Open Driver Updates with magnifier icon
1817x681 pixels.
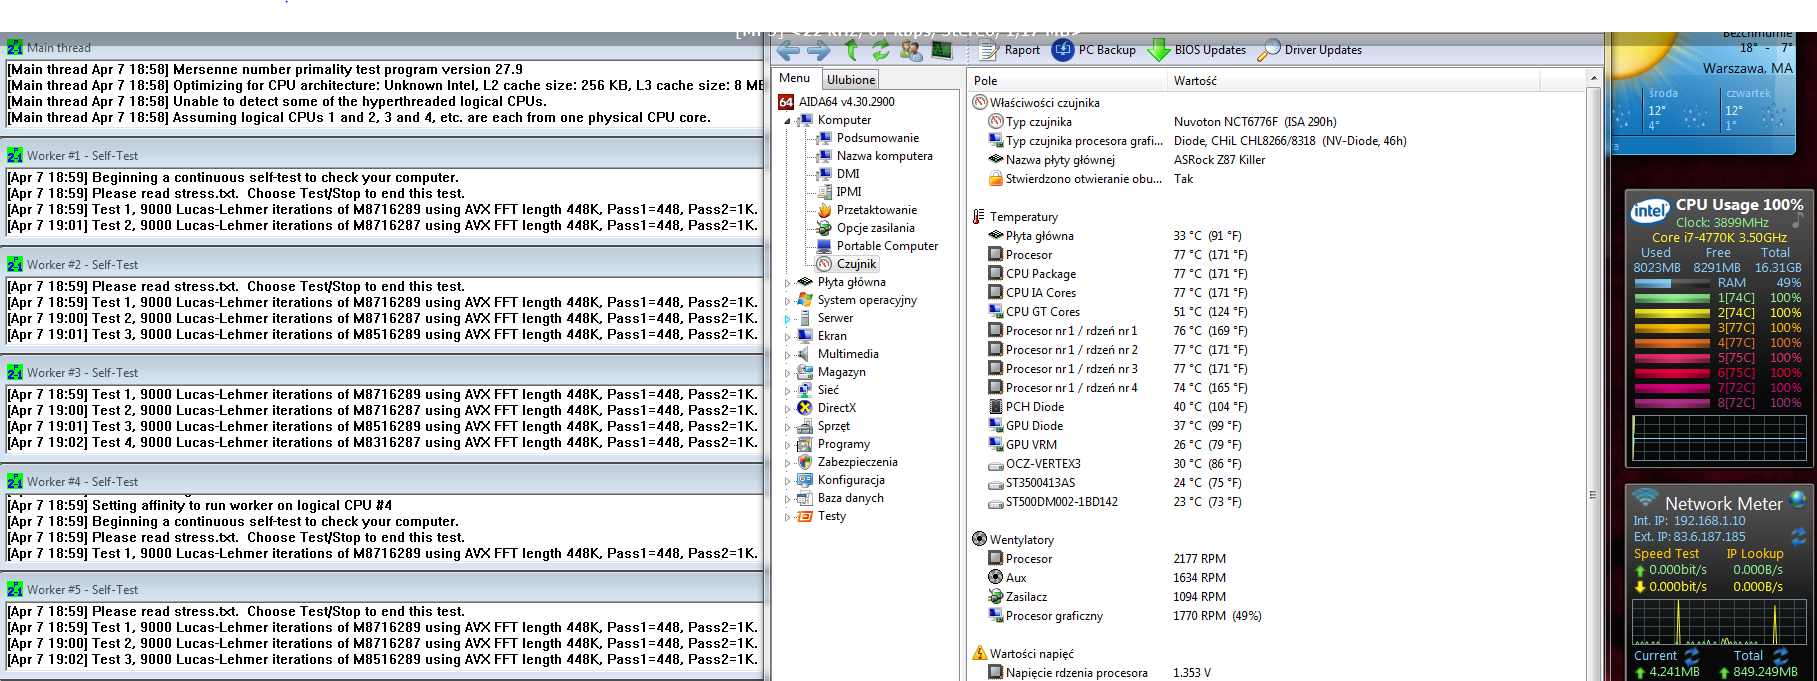coord(1310,50)
